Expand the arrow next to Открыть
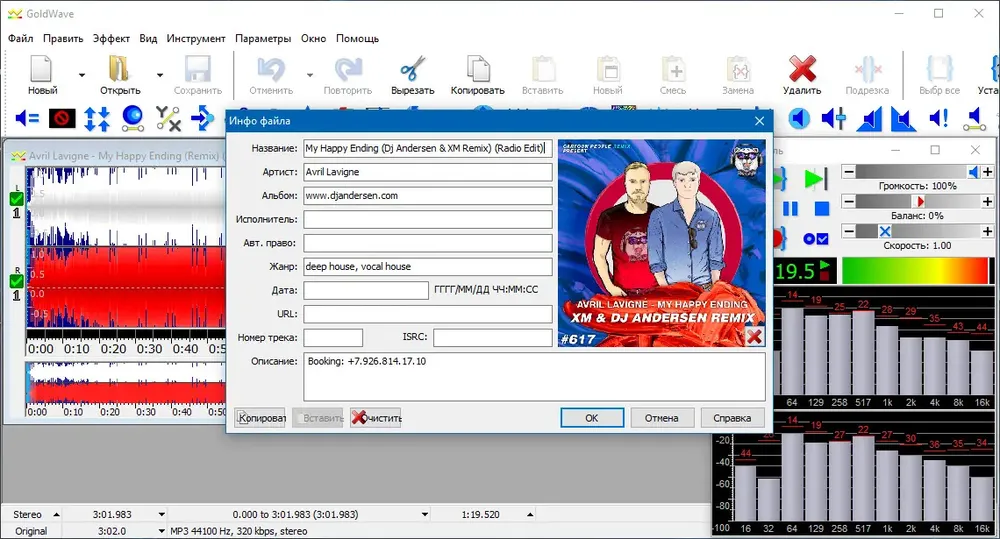 coord(159,75)
